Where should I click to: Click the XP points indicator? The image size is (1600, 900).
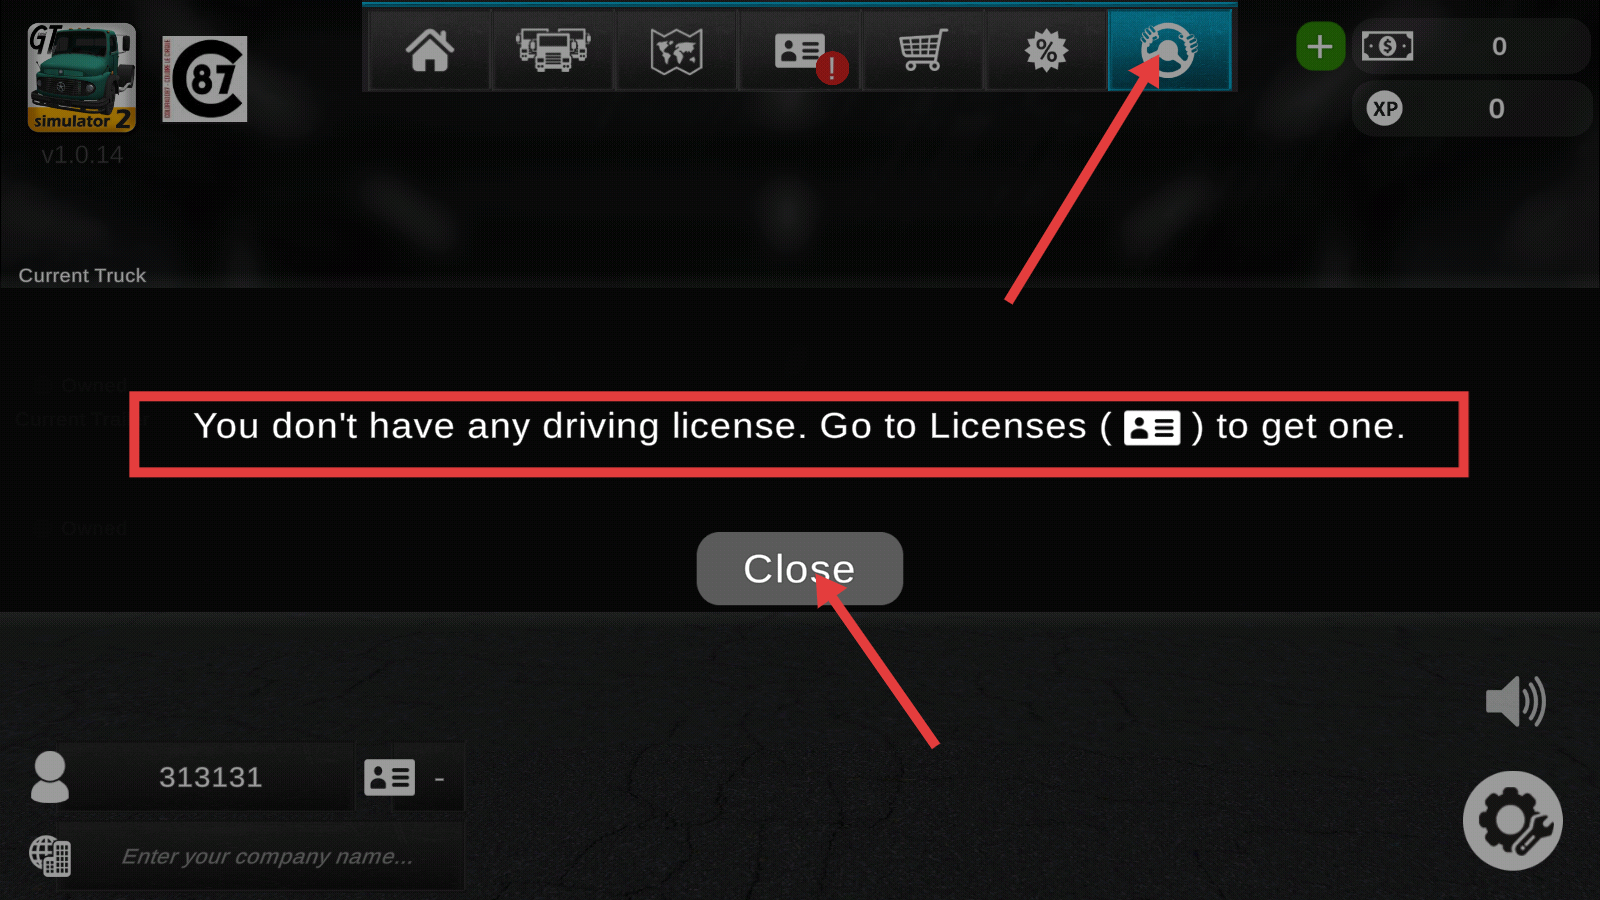click(1470, 108)
